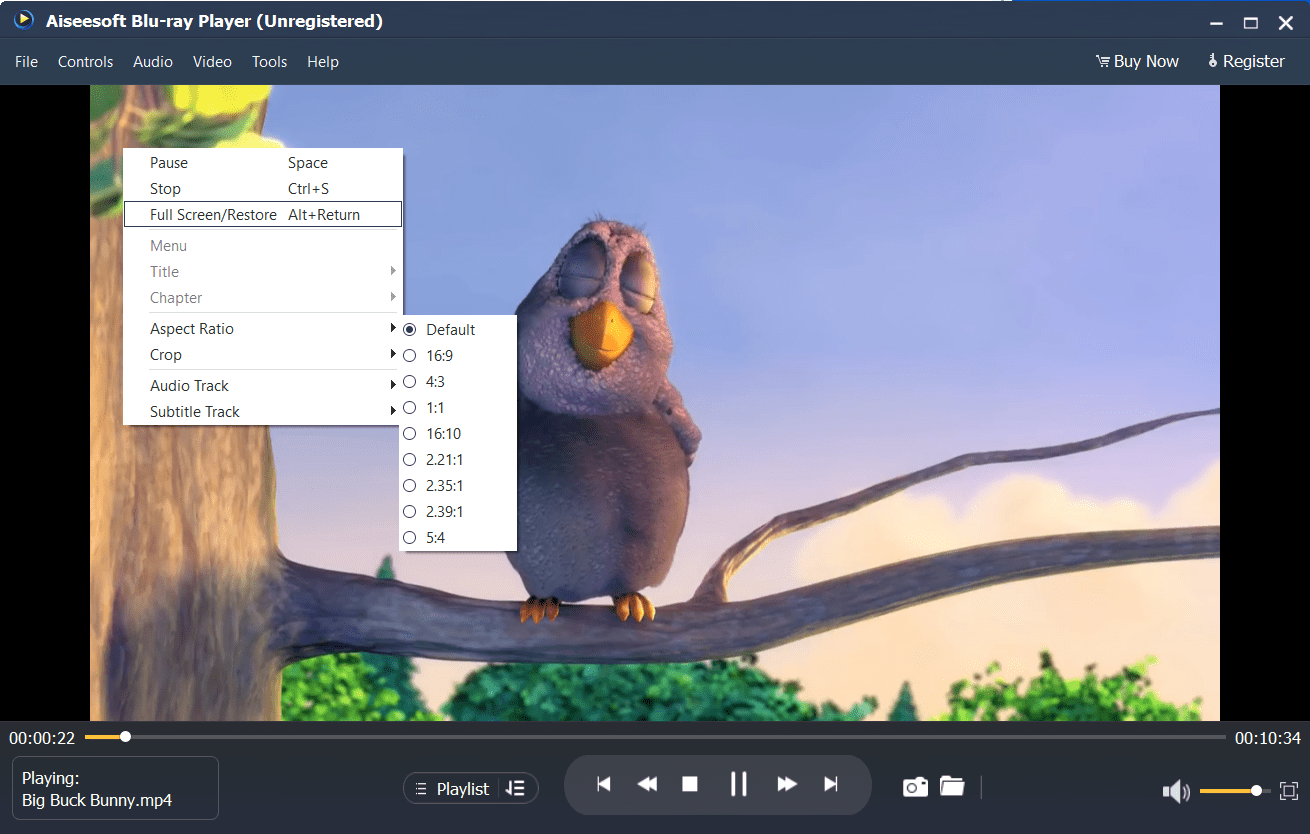The image size is (1310, 834).
Task: Open the Help menu
Action: click(x=323, y=61)
